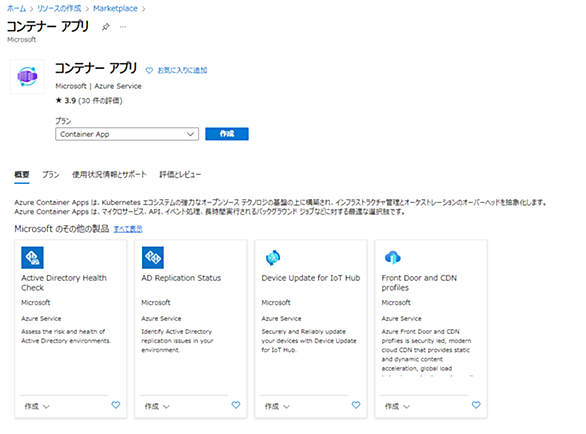Go to Marketplace breadcrumb
The image size is (586, 434).
tap(115, 9)
